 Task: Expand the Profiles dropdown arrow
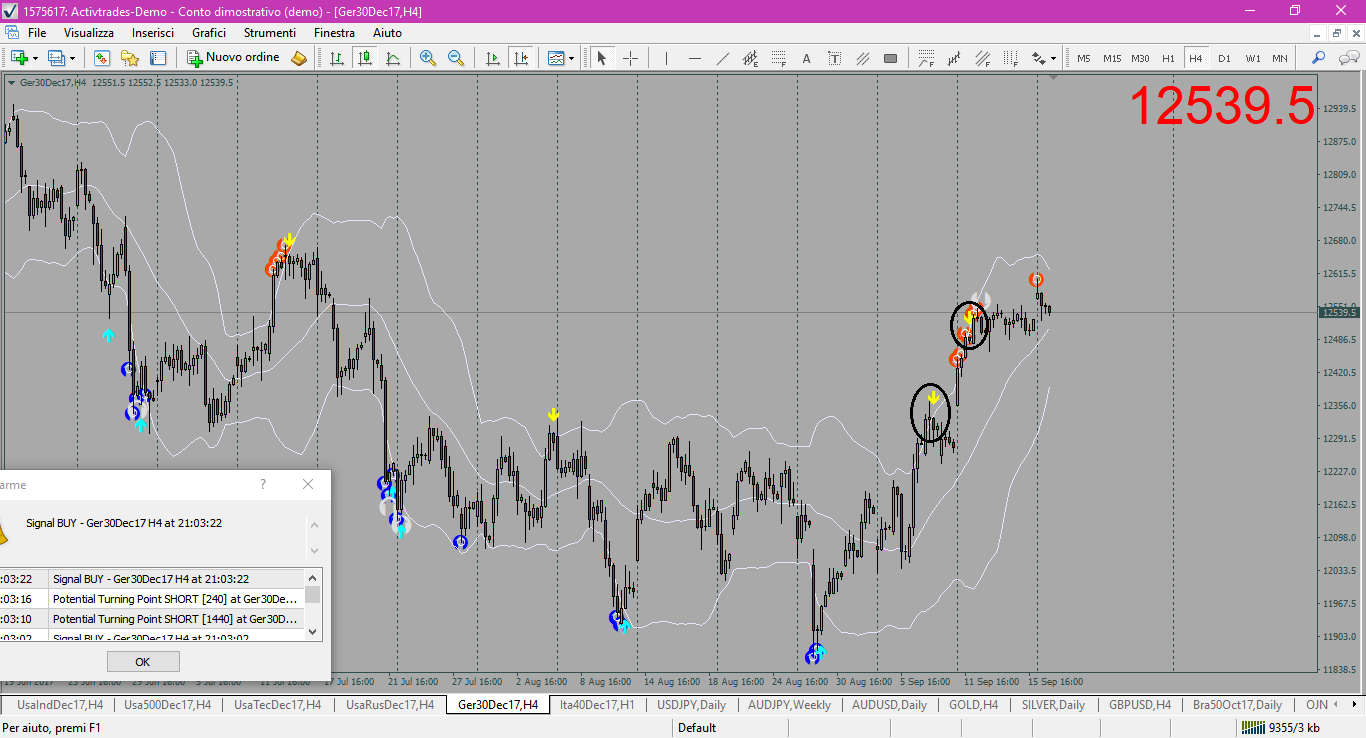[x=73, y=58]
